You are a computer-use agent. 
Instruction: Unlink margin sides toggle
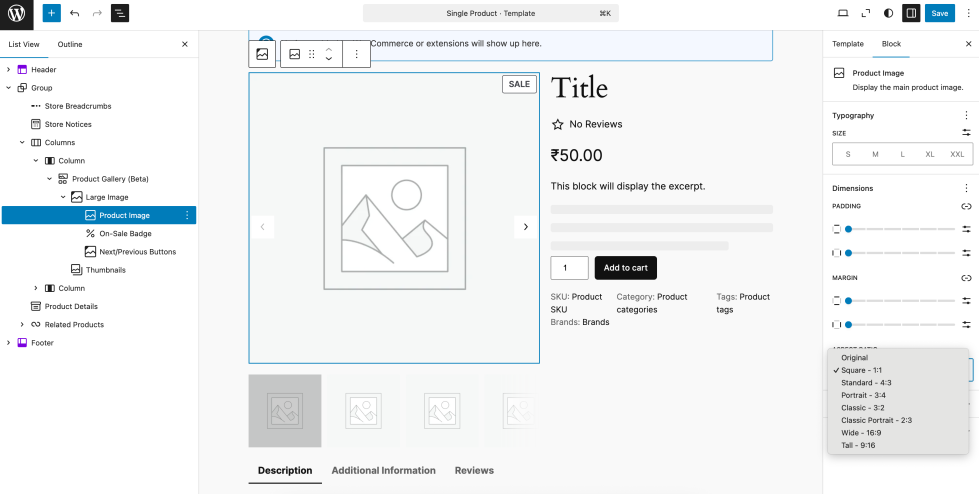pyautogui.click(x=966, y=278)
